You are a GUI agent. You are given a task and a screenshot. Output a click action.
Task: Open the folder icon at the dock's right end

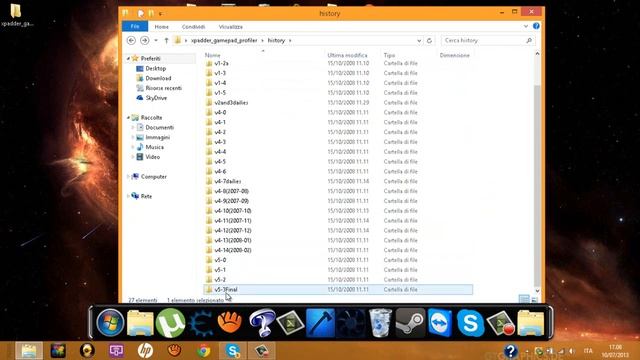531,323
